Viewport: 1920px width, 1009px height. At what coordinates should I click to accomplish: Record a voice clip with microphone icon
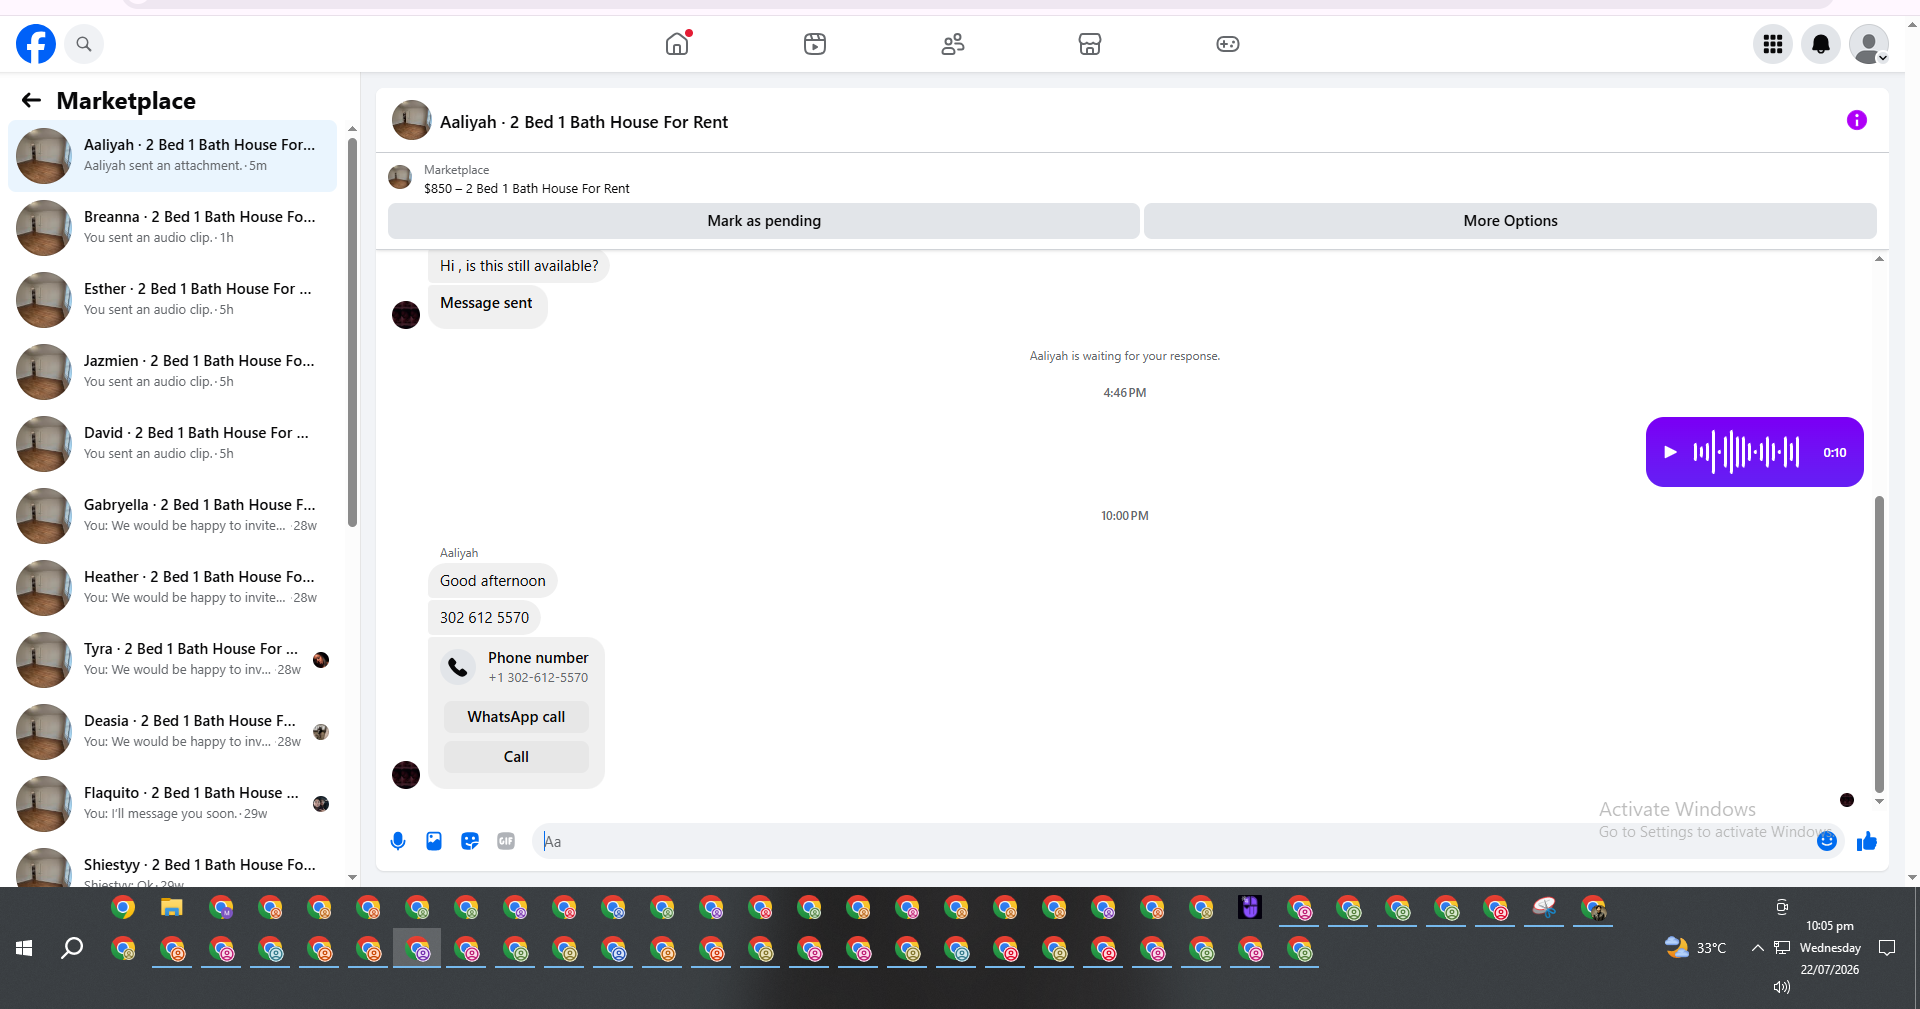pos(398,841)
